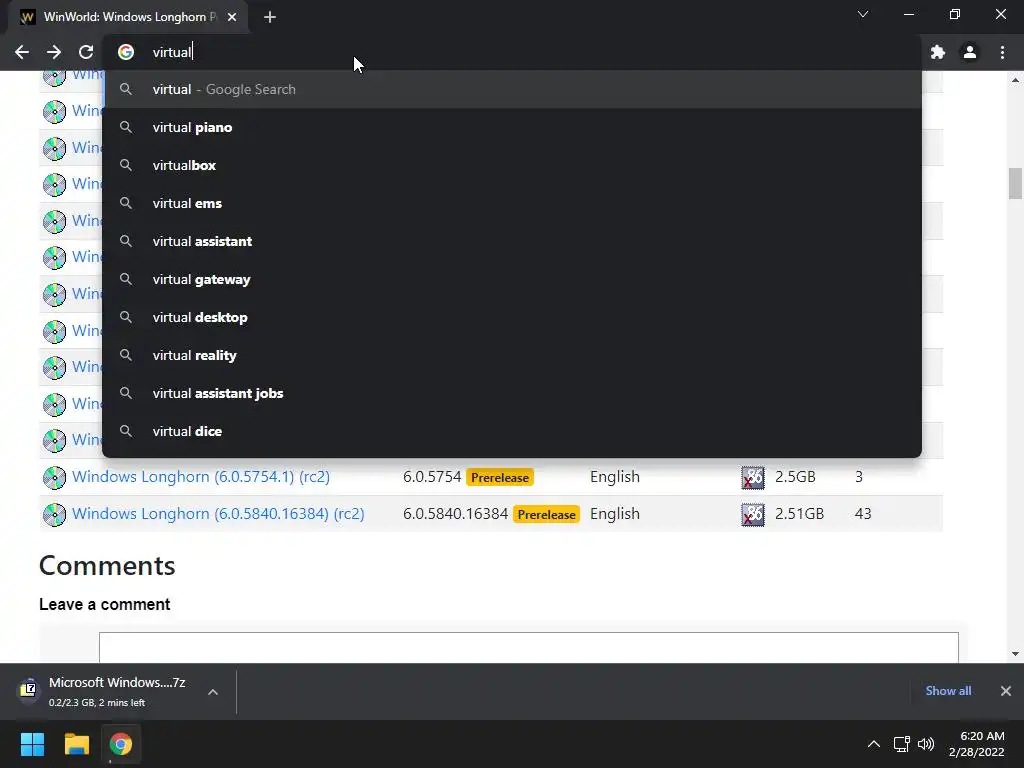Image resolution: width=1024 pixels, height=768 pixels.
Task: Click the 2.5GB size cell
Action: [795, 477]
